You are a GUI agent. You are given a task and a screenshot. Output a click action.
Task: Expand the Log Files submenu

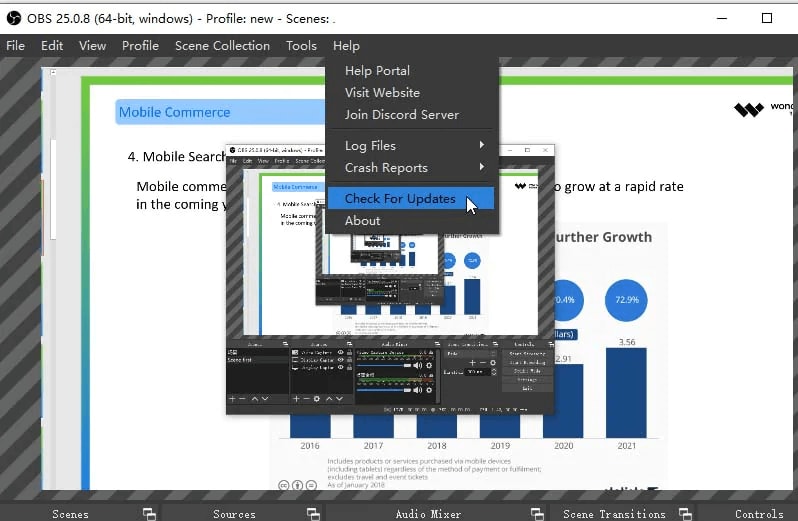pyautogui.click(x=411, y=146)
